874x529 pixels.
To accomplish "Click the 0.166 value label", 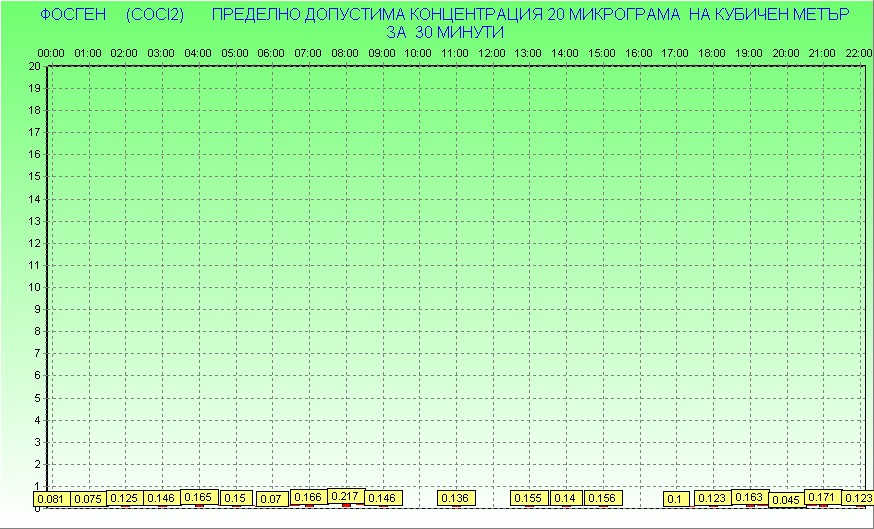I will point(308,497).
